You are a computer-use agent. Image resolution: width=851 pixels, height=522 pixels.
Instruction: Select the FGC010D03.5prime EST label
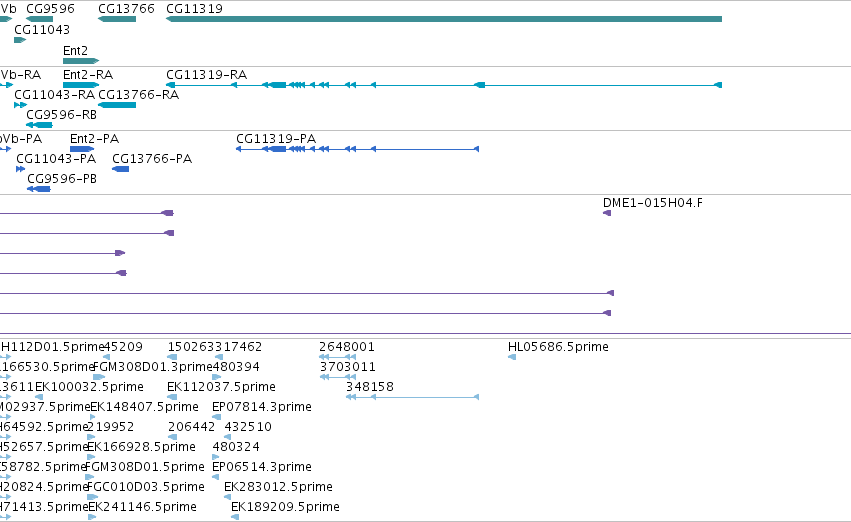(145, 487)
